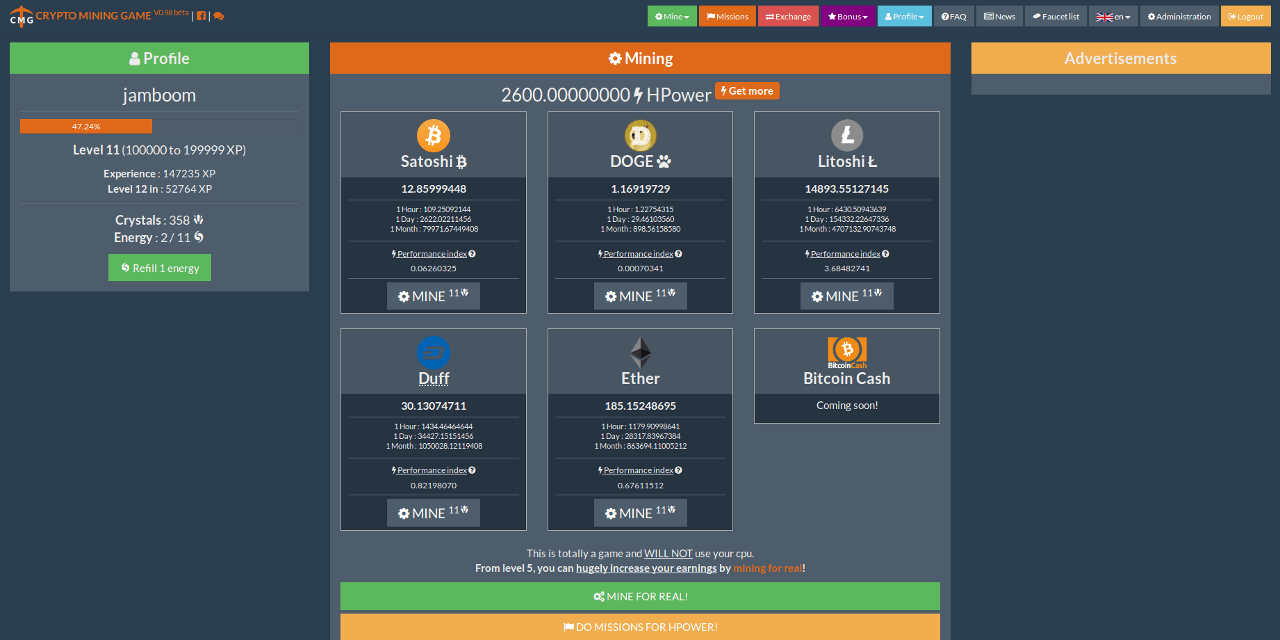Screen dimensions: 1280x640
Task: Click 'hugely increase your earnings' link
Action: click(x=646, y=568)
